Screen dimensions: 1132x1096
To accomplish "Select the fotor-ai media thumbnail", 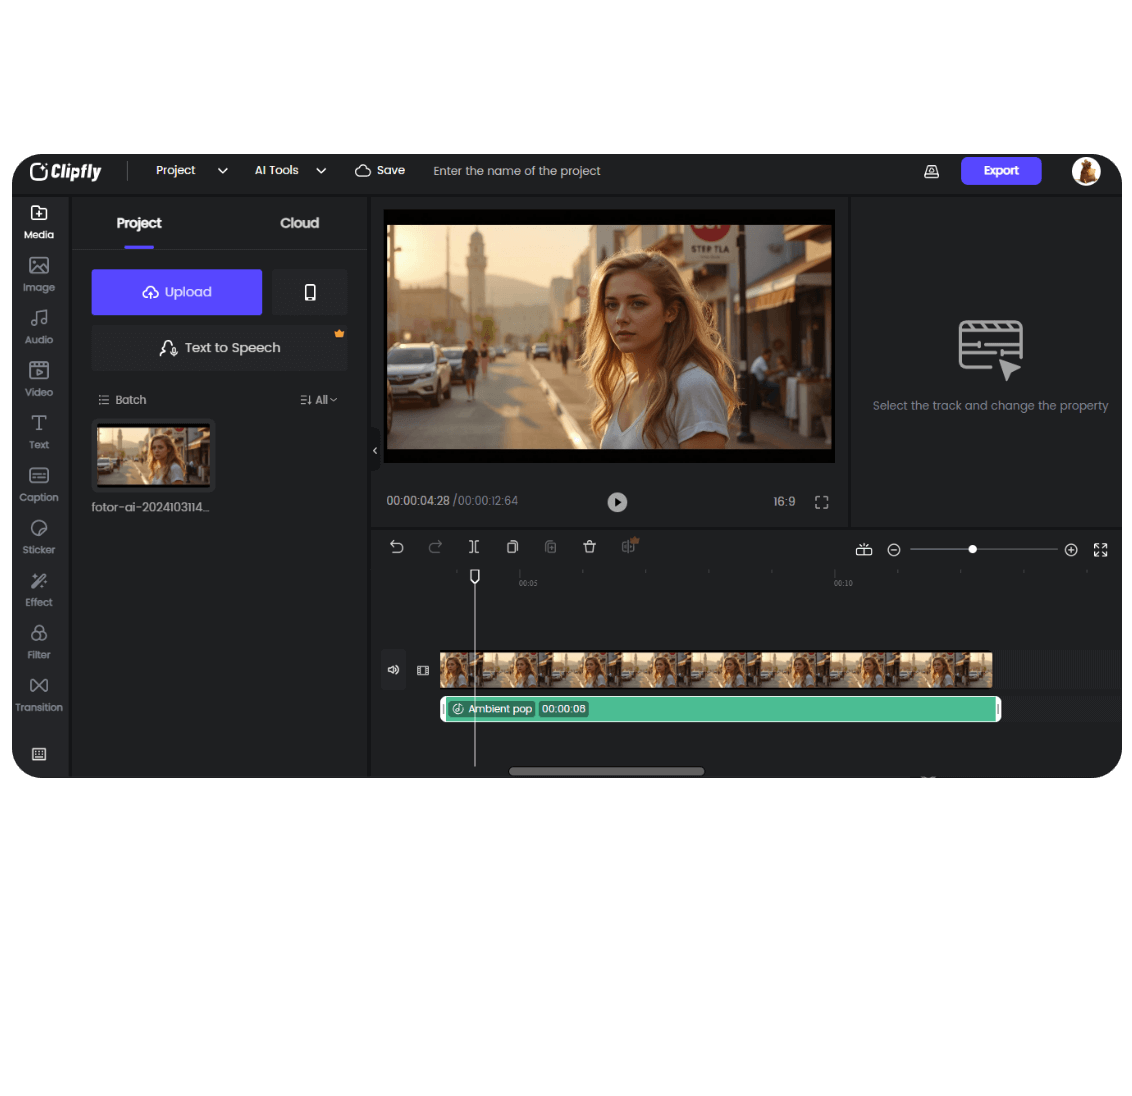I will click(x=153, y=455).
